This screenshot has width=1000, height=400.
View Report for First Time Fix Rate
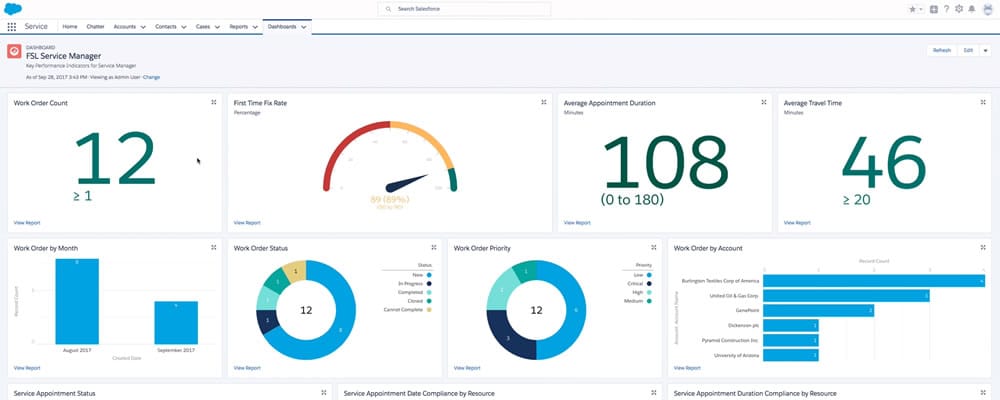[x=247, y=223]
